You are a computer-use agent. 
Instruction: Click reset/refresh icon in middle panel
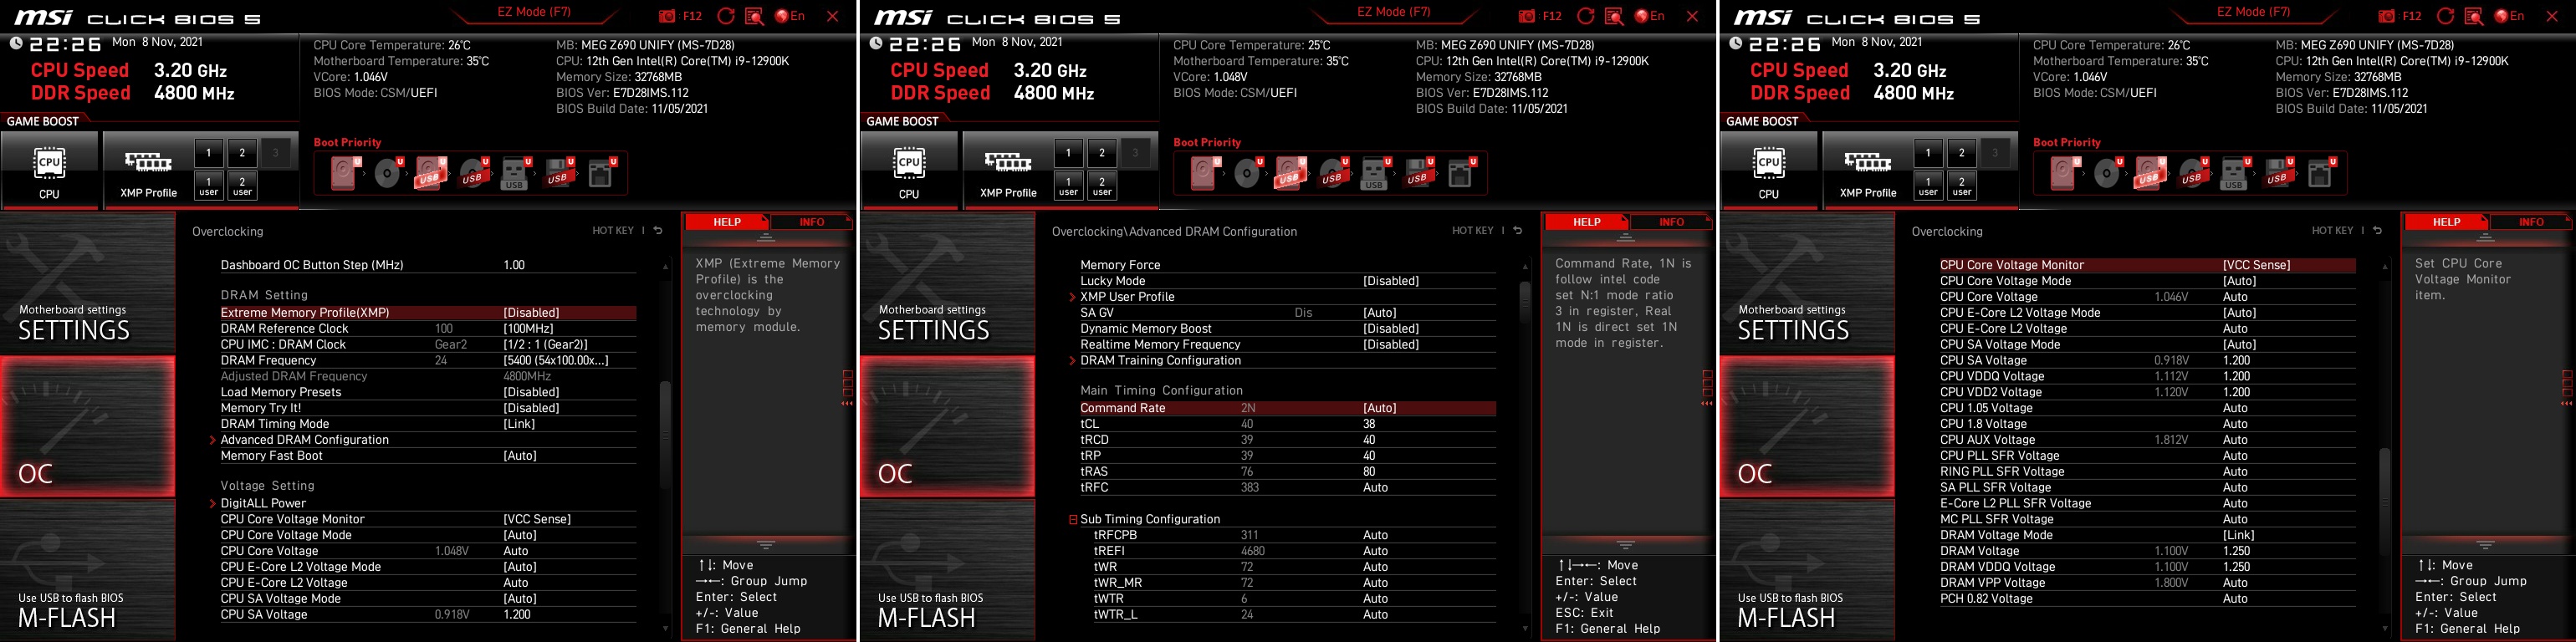coord(1586,16)
